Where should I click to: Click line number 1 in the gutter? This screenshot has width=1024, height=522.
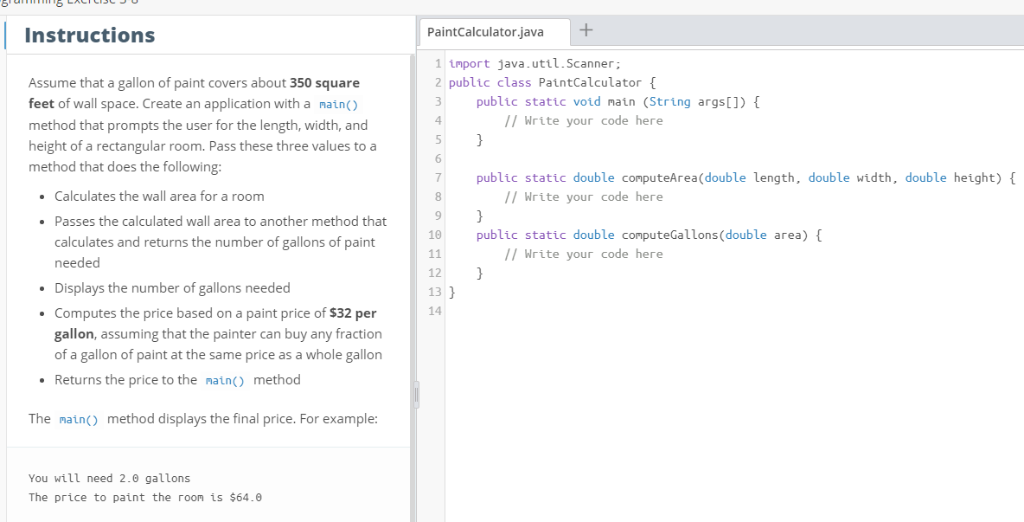[439, 64]
